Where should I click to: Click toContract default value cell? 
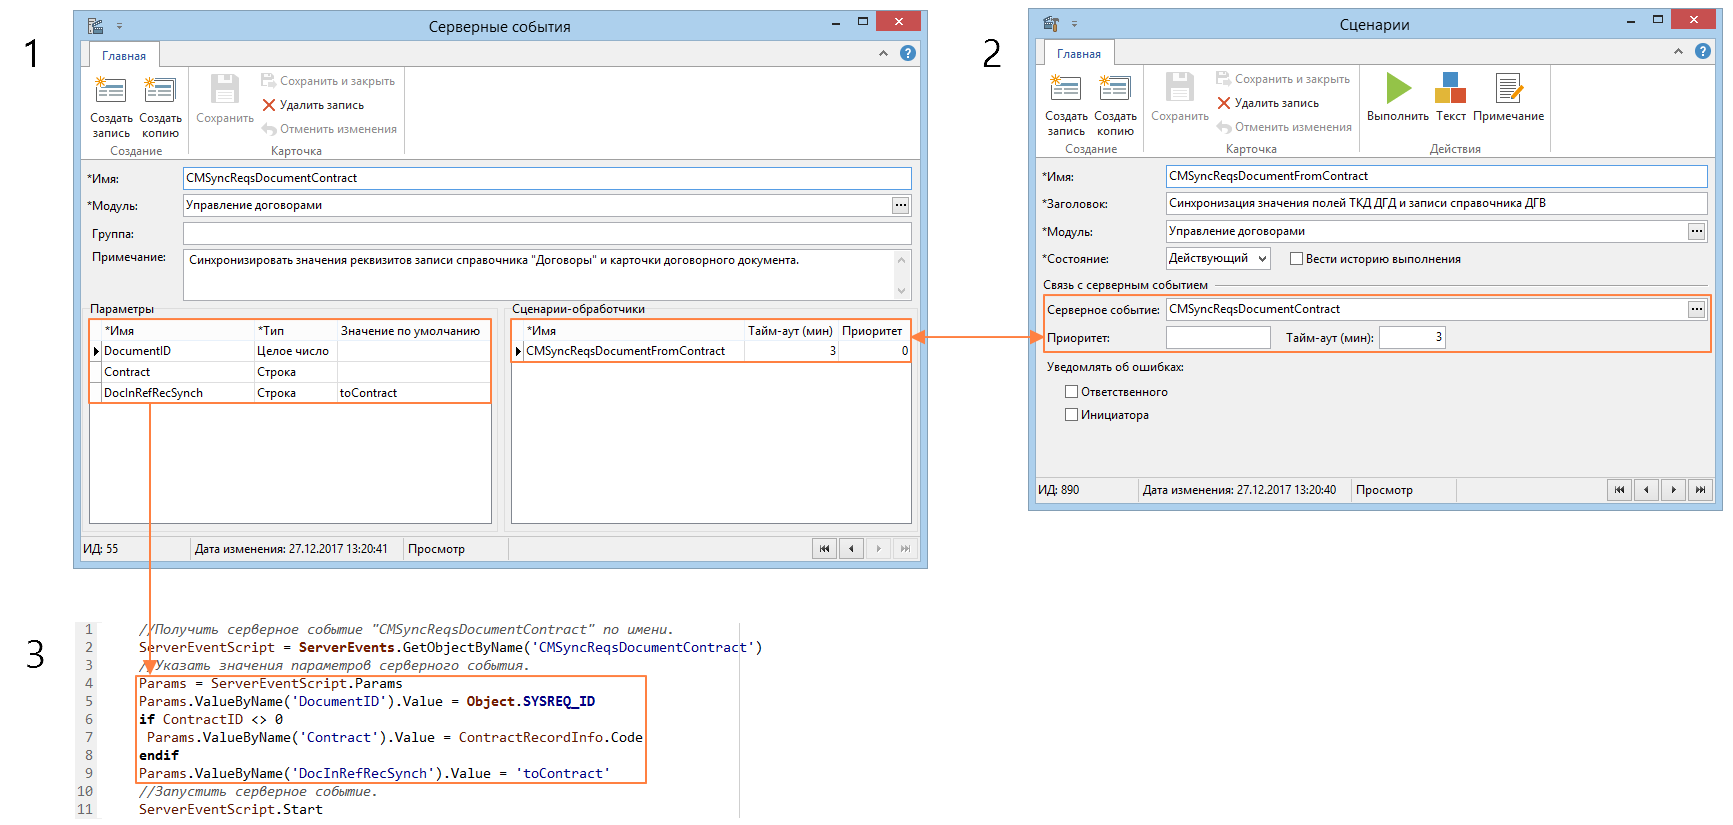click(x=413, y=393)
